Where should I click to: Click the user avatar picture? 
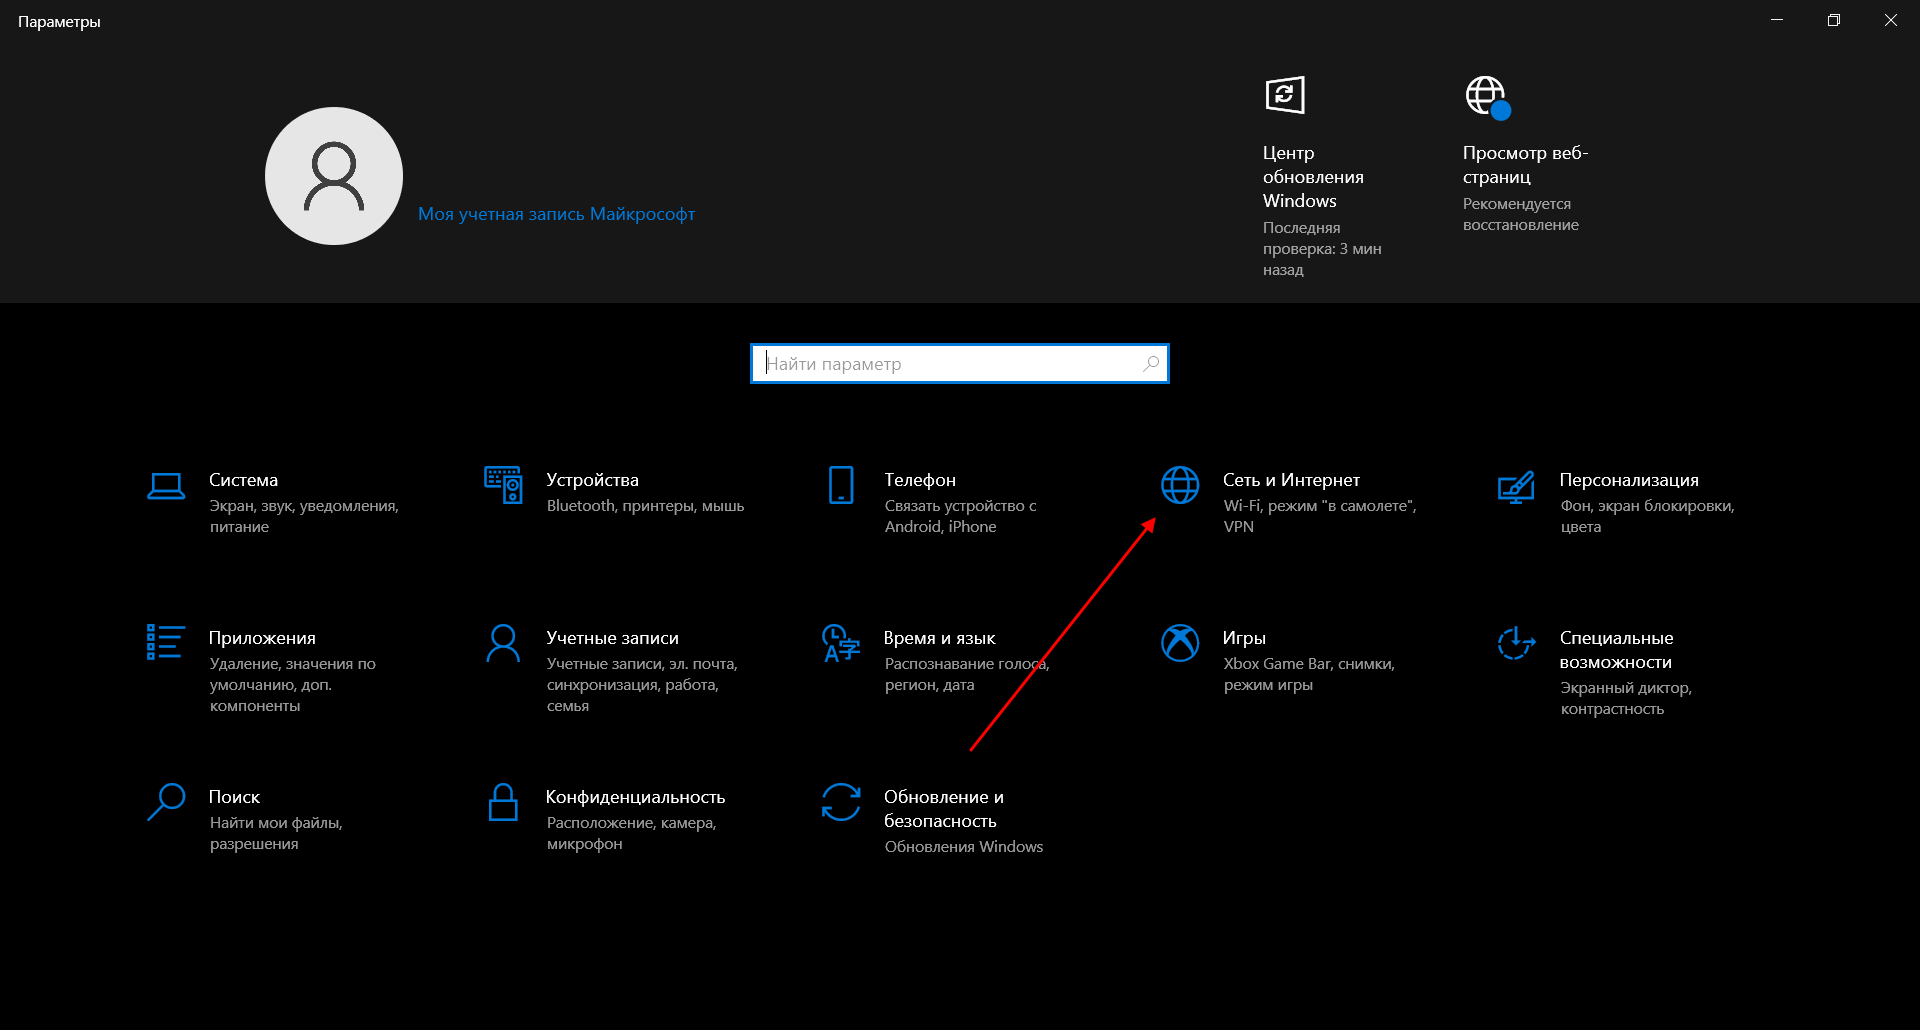[x=334, y=176]
